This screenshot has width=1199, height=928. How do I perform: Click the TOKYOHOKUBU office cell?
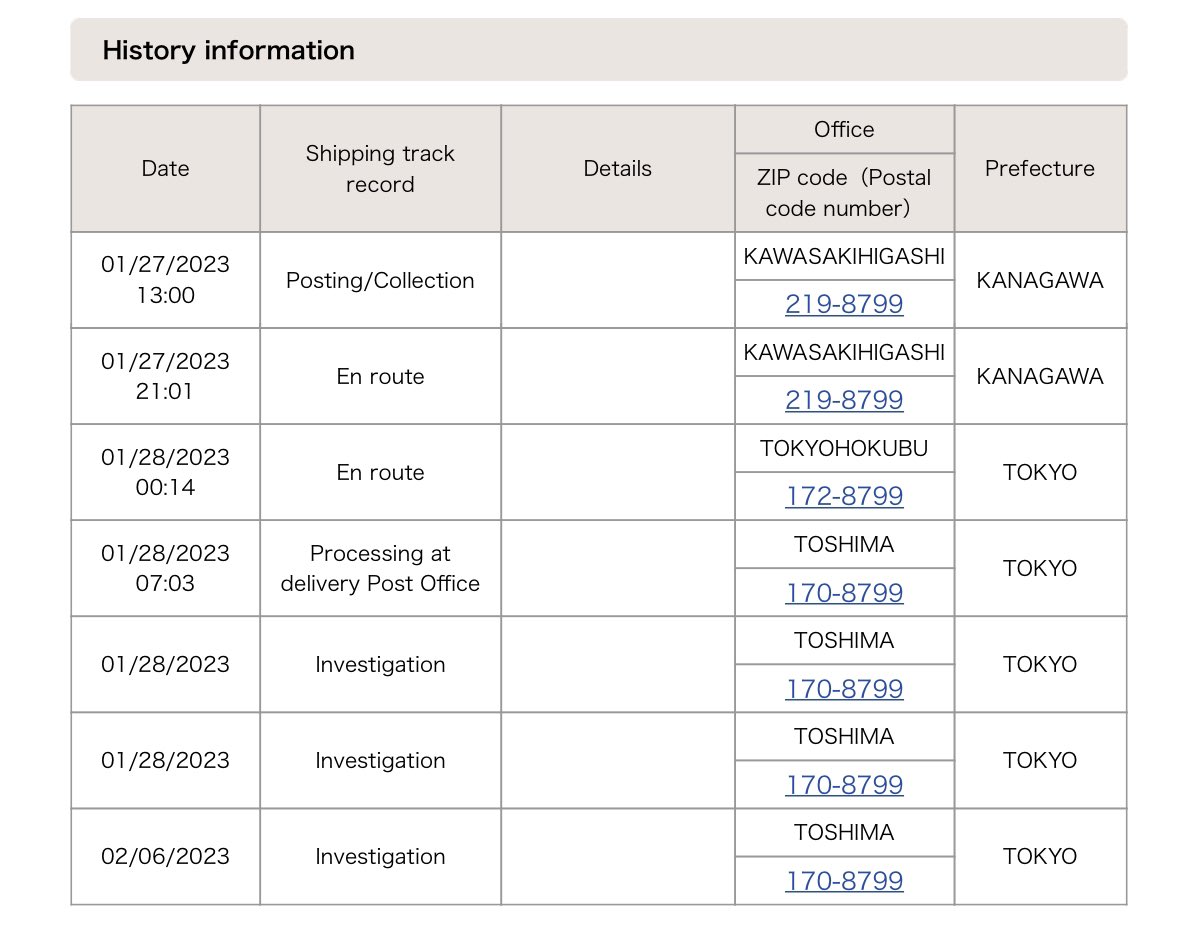[844, 449]
